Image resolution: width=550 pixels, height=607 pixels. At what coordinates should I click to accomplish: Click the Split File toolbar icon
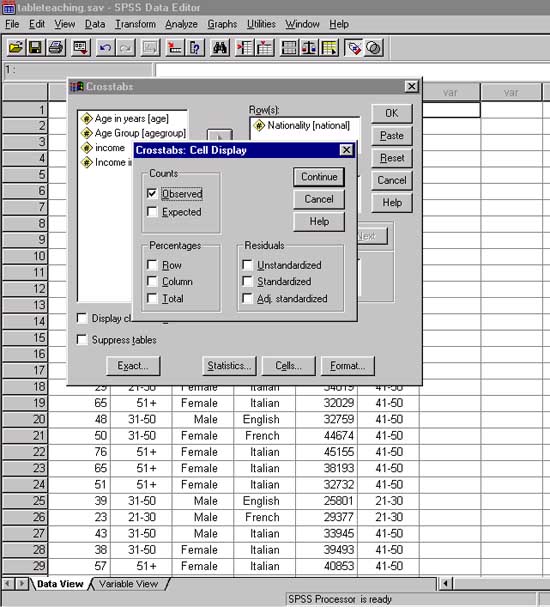(289, 48)
